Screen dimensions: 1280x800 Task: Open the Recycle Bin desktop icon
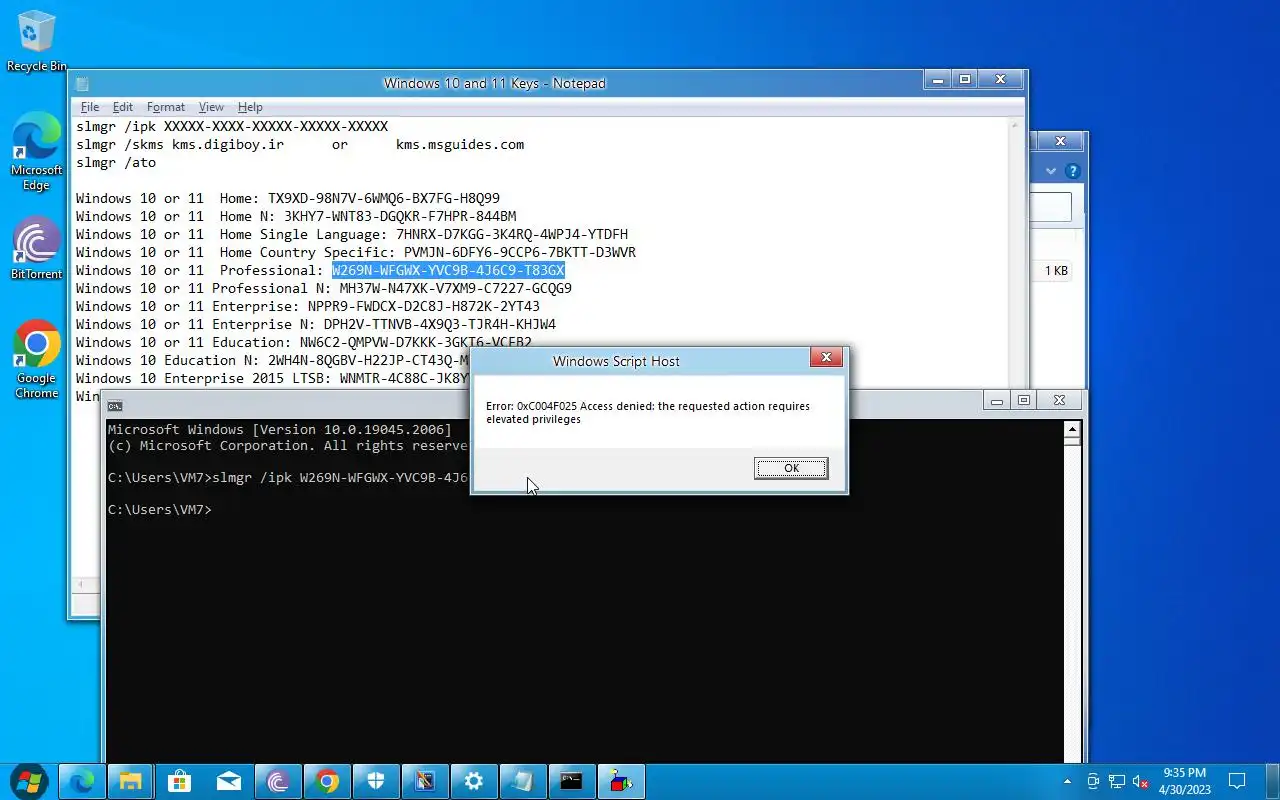[37, 42]
